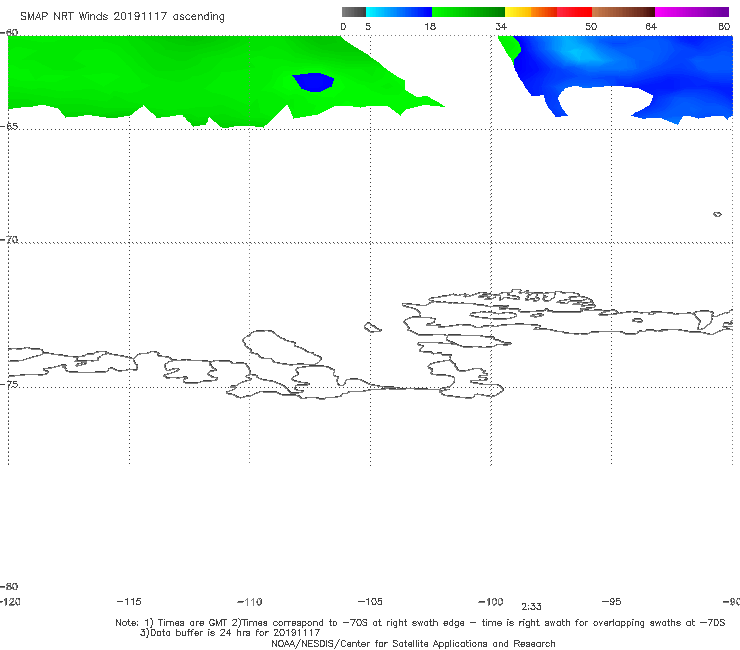Click the 'Data buffer is 24 hrs' note line
Image resolution: width=740 pixels, height=650 pixels.
pos(230,633)
